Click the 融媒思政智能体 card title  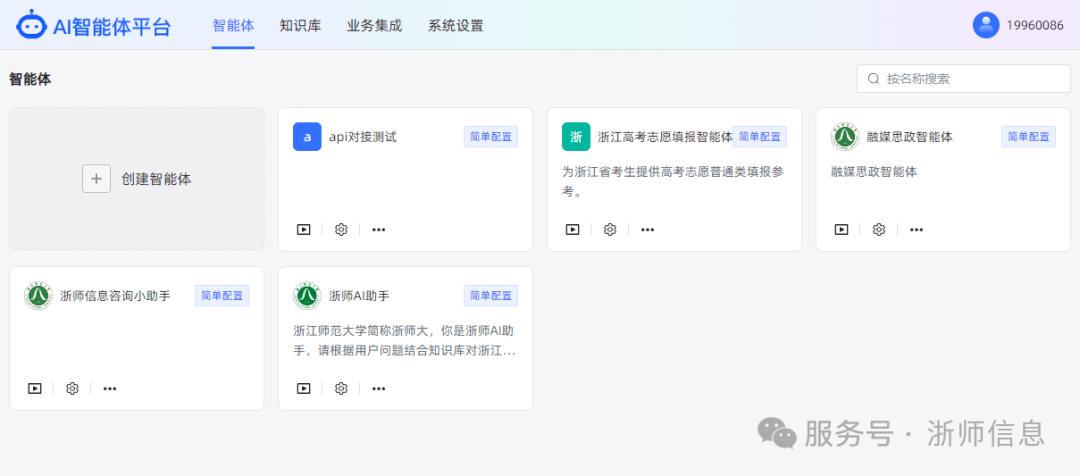(909, 136)
